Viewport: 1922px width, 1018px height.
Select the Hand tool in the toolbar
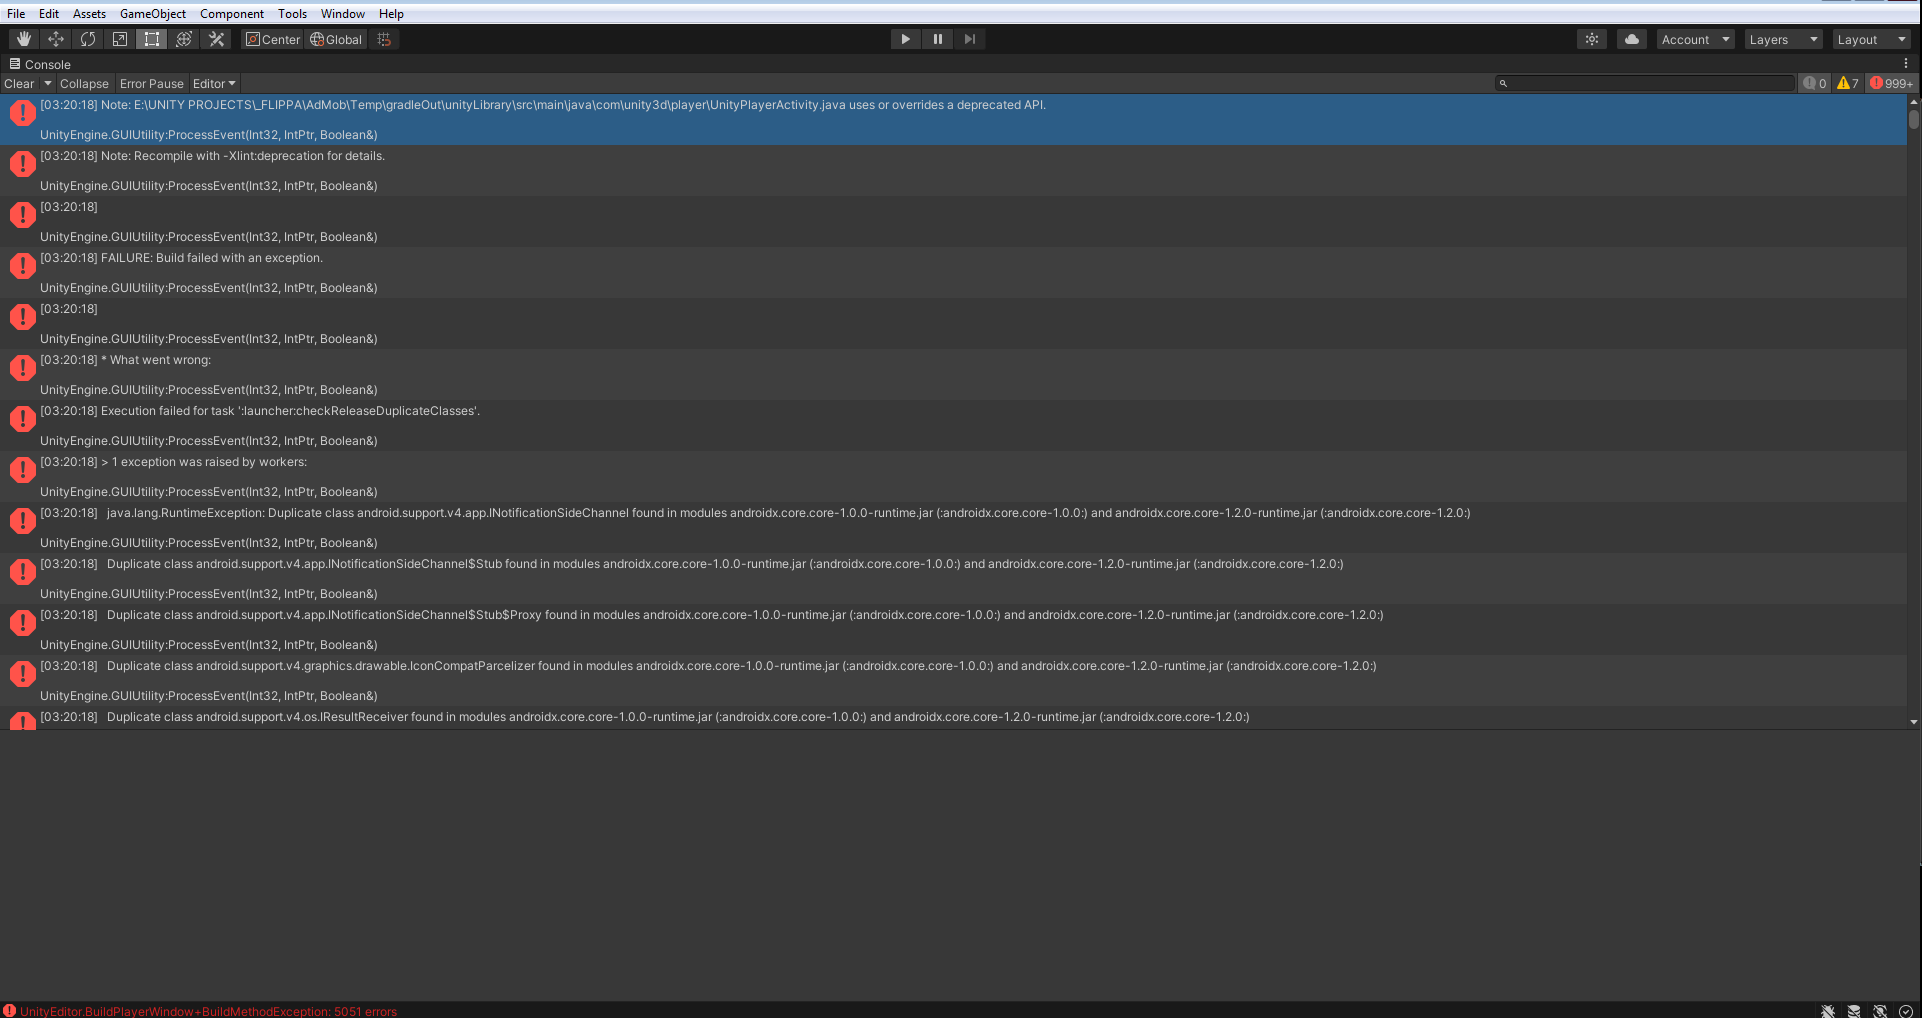point(22,38)
